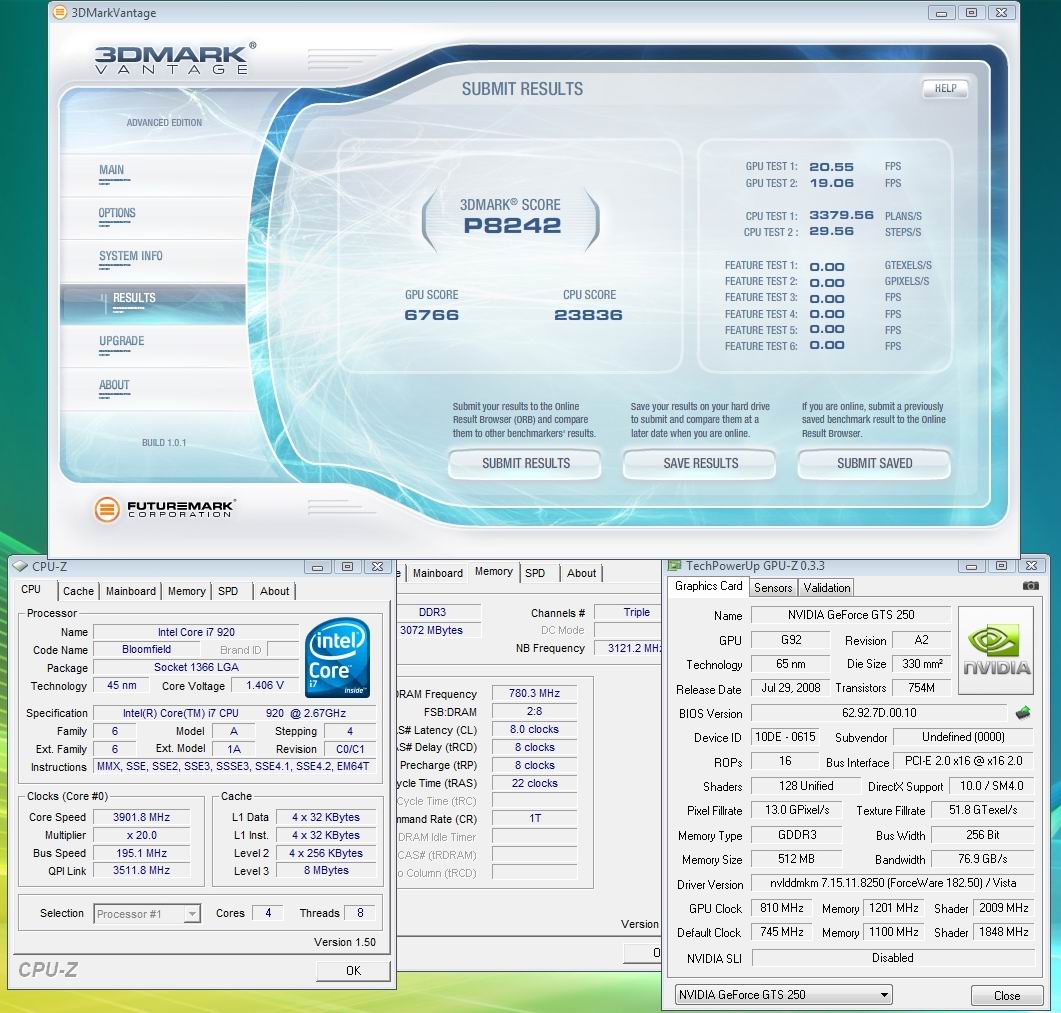Open the About tab in front CPU-Z window

(274, 591)
